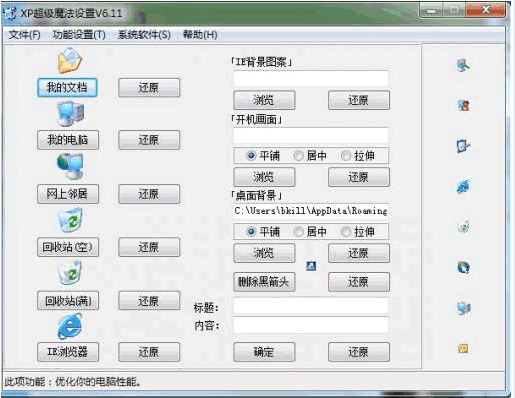This screenshot has height=398, width=515.
Task: Open sidebar computer with green arrow icon
Action: [463, 65]
